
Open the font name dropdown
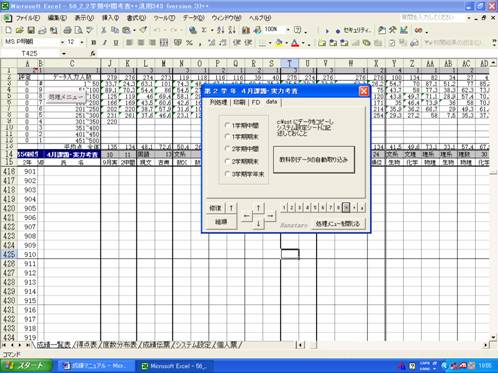[x=62, y=43]
